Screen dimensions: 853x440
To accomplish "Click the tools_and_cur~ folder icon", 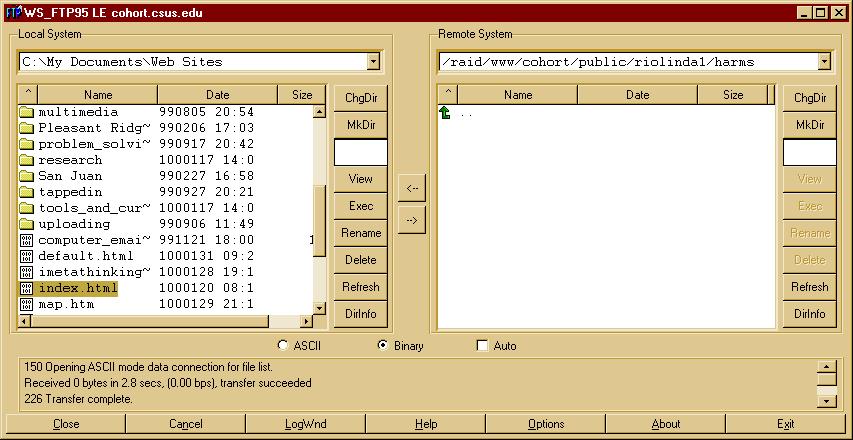I will (x=26, y=208).
